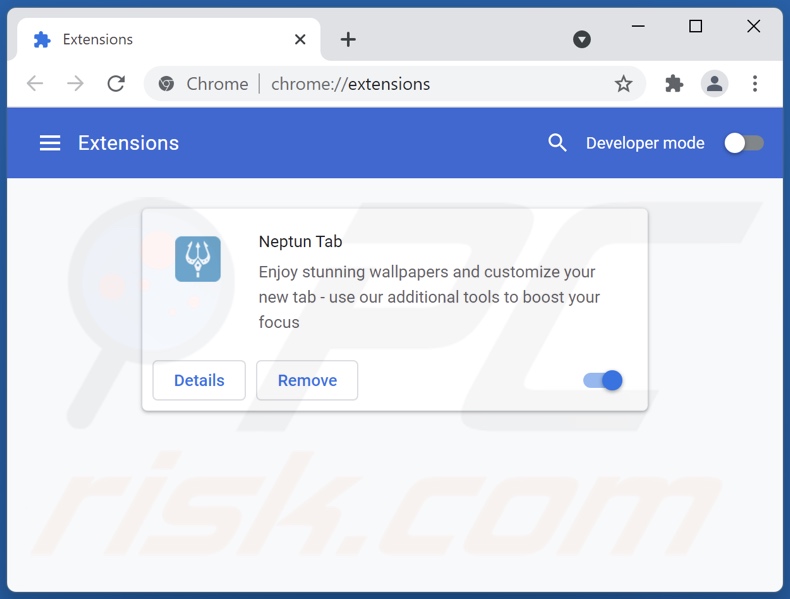Click the Developer mode label
Image resolution: width=790 pixels, height=599 pixels.
(645, 143)
